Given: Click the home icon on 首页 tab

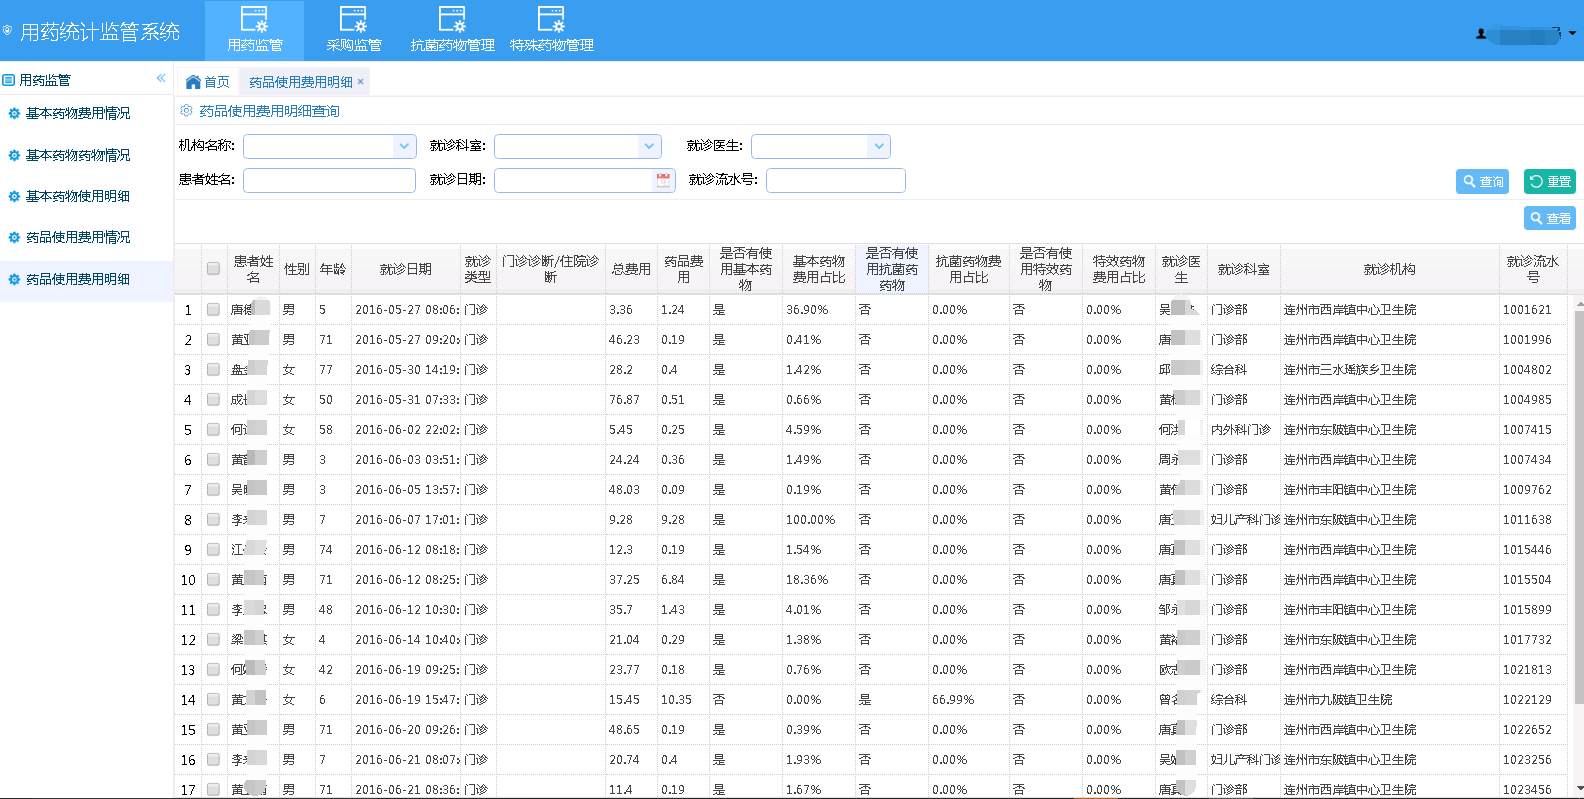Looking at the screenshot, I should [193, 82].
